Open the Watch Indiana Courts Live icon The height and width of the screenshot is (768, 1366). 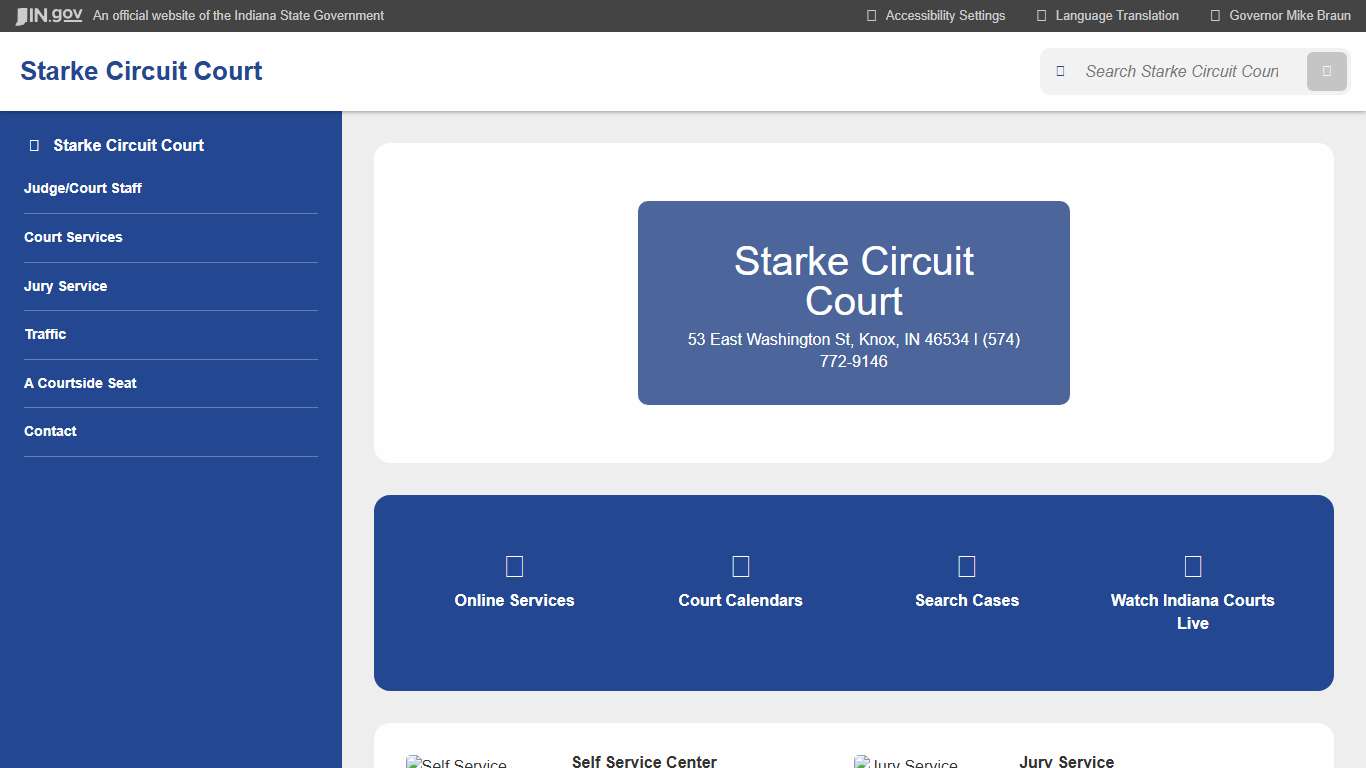click(x=1193, y=566)
